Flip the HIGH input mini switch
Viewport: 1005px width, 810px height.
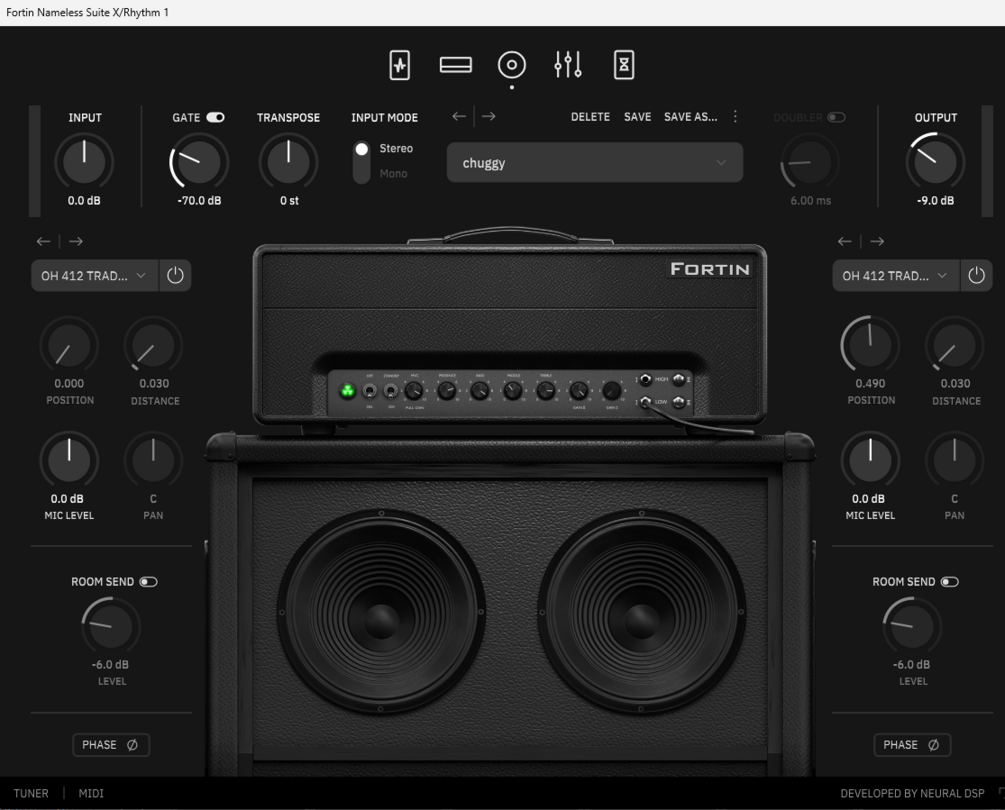[x=679, y=379]
